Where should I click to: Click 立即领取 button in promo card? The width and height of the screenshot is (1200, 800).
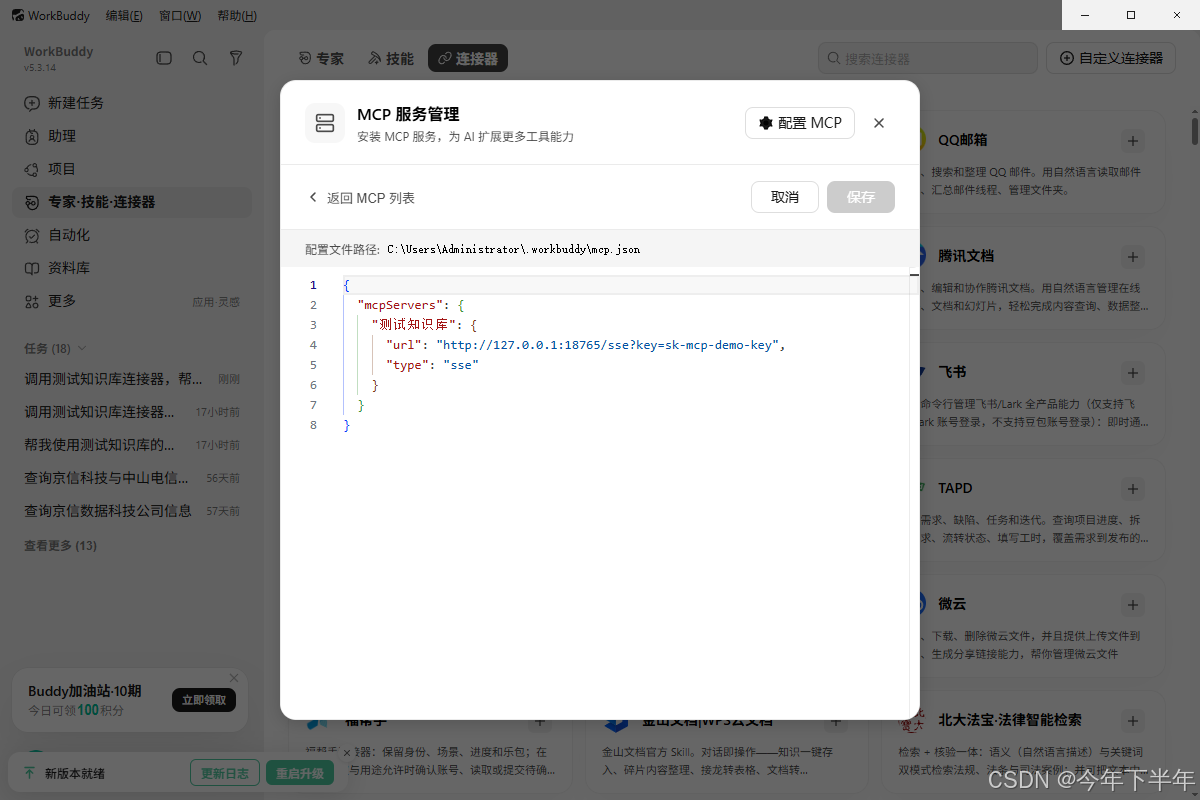(x=204, y=700)
